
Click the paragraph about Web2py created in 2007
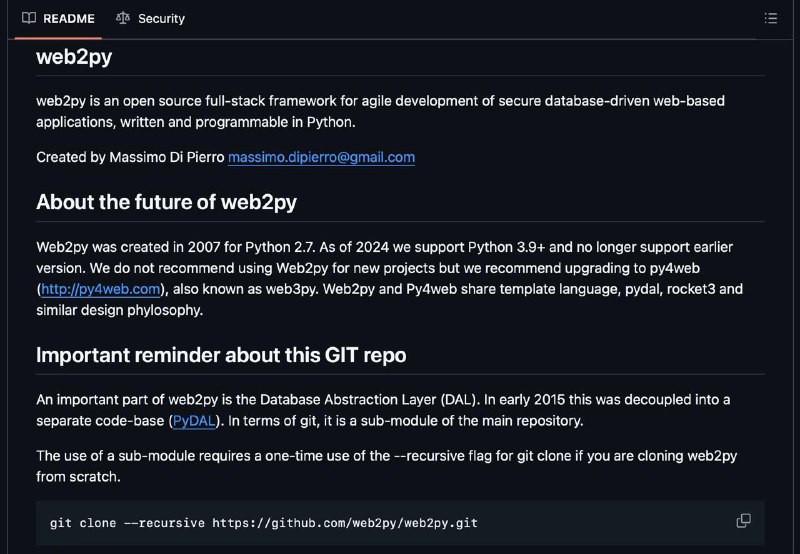[x=389, y=279]
